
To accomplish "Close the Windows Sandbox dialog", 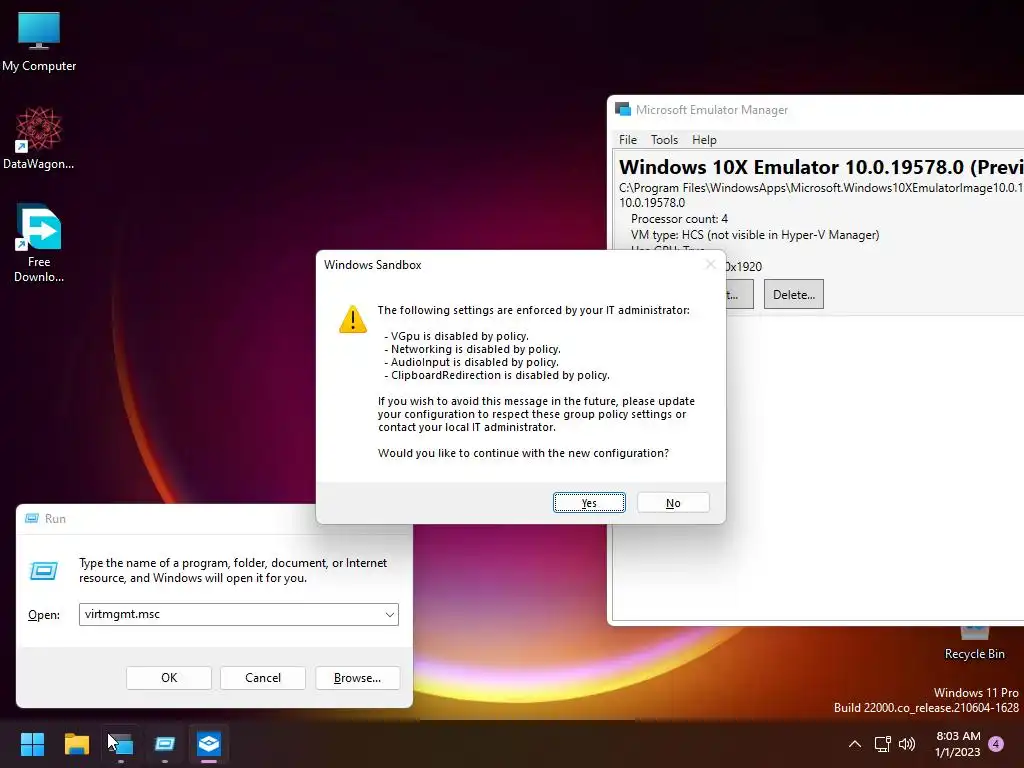I will [711, 264].
